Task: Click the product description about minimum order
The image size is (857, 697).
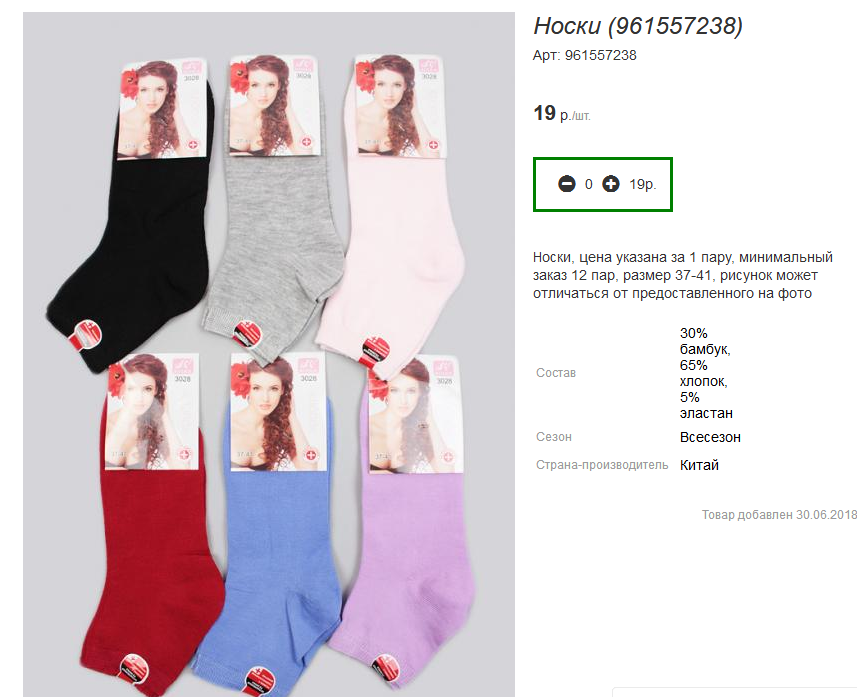Action: point(683,275)
